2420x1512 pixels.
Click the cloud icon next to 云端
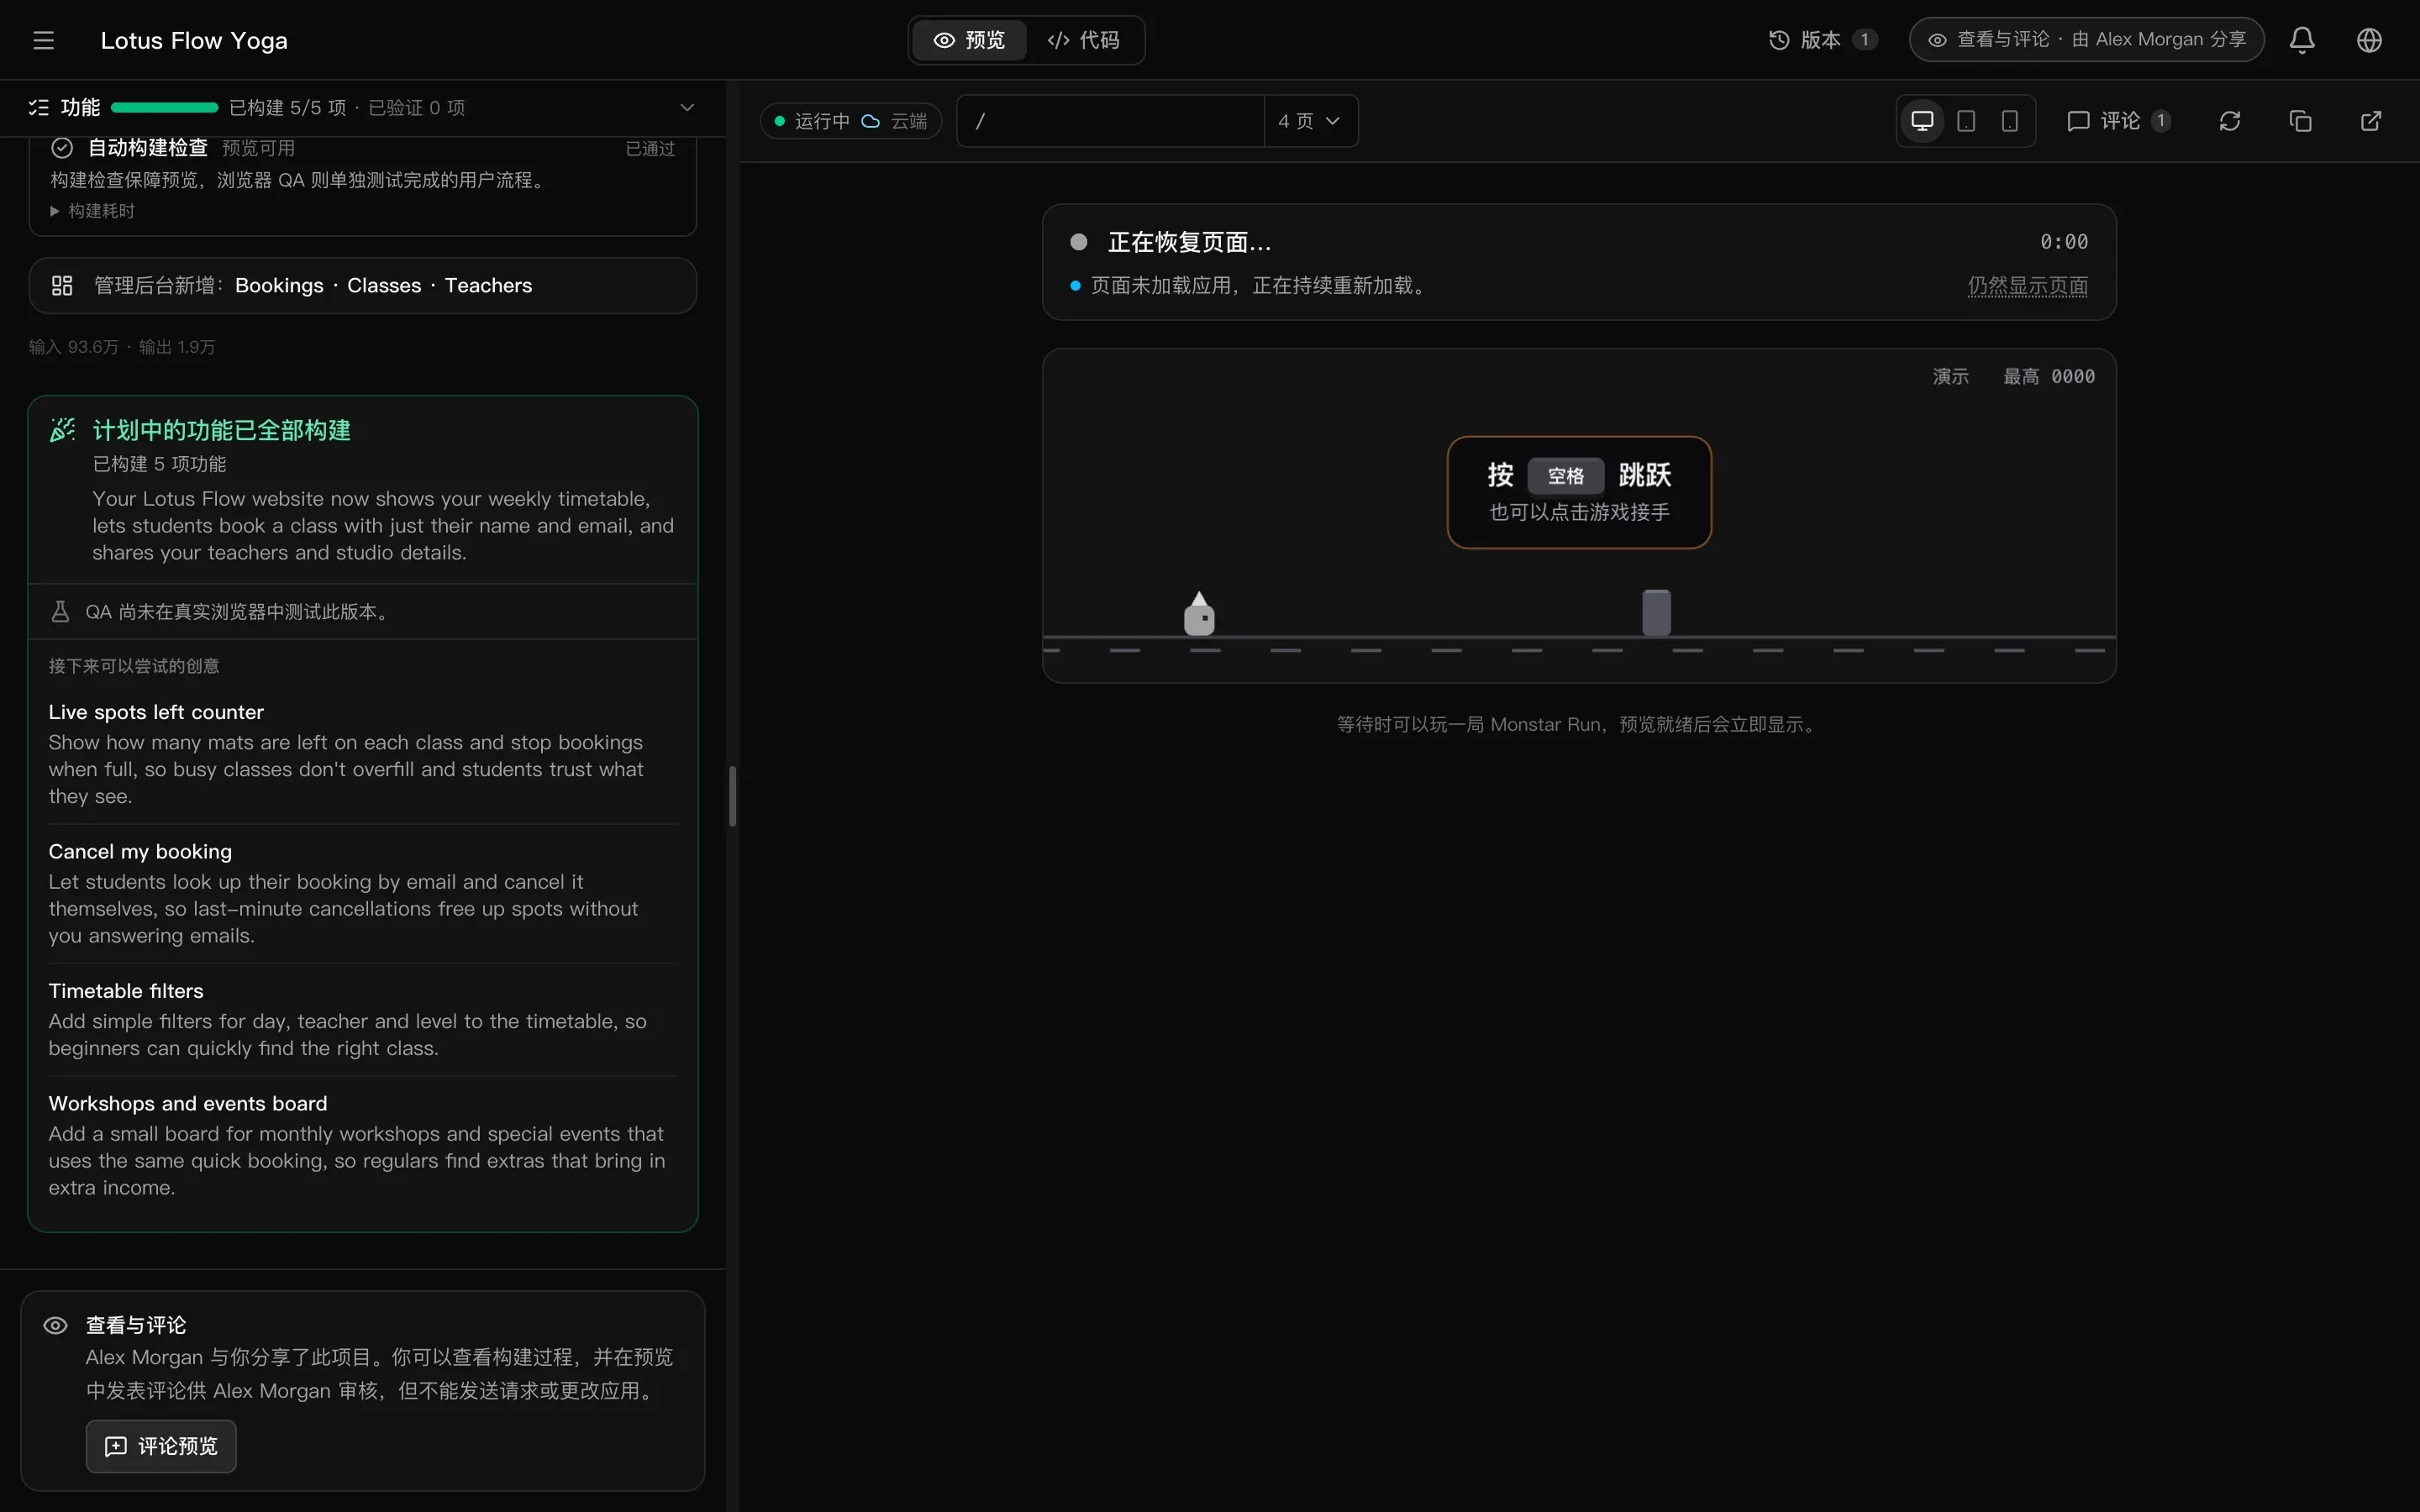click(x=870, y=121)
